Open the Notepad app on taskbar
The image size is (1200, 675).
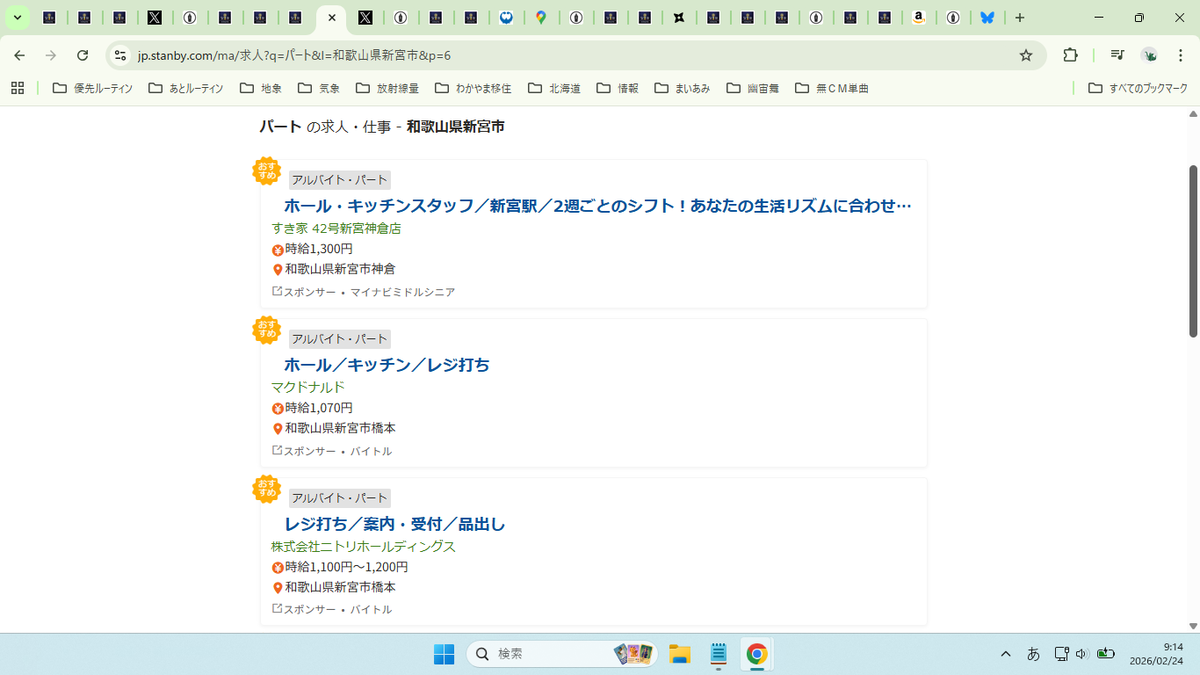tap(718, 654)
